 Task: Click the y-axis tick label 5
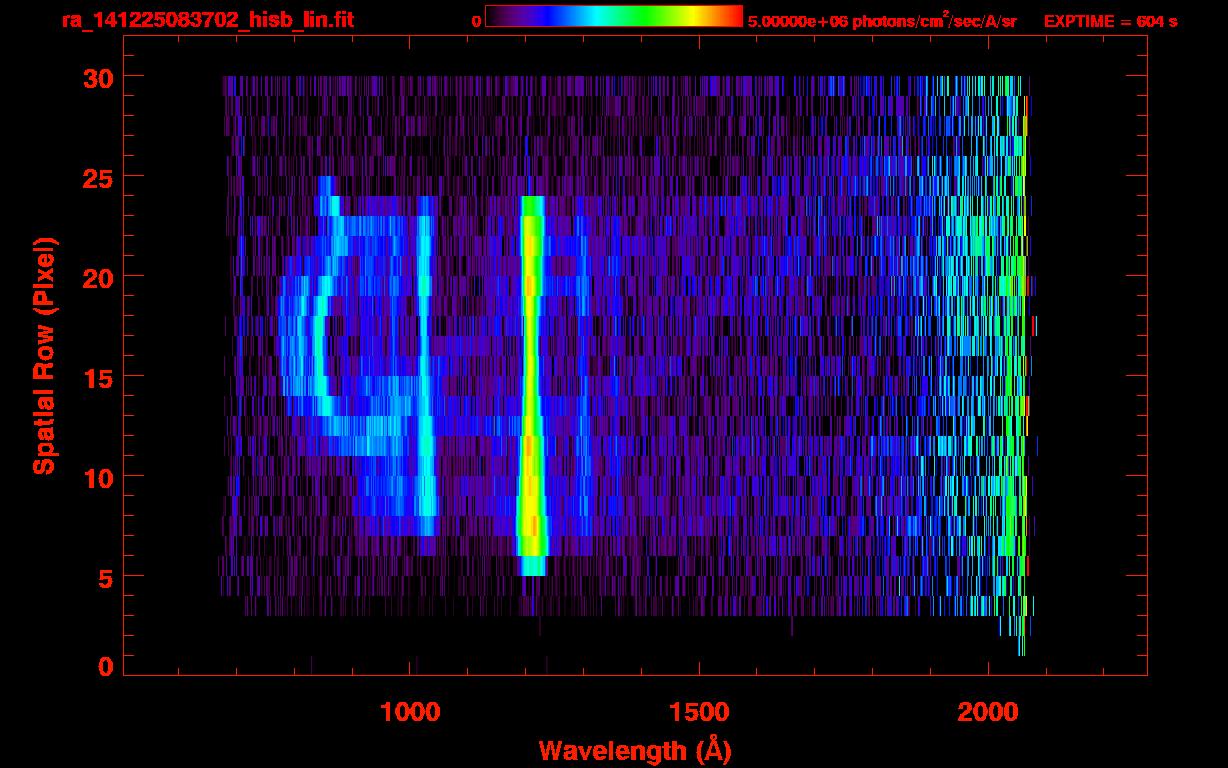click(x=106, y=577)
